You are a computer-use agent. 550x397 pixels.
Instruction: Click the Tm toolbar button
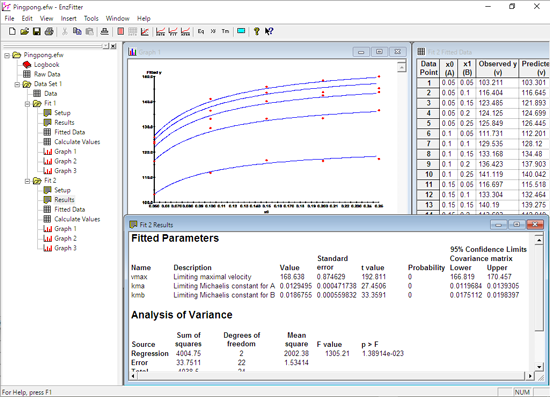click(225, 32)
